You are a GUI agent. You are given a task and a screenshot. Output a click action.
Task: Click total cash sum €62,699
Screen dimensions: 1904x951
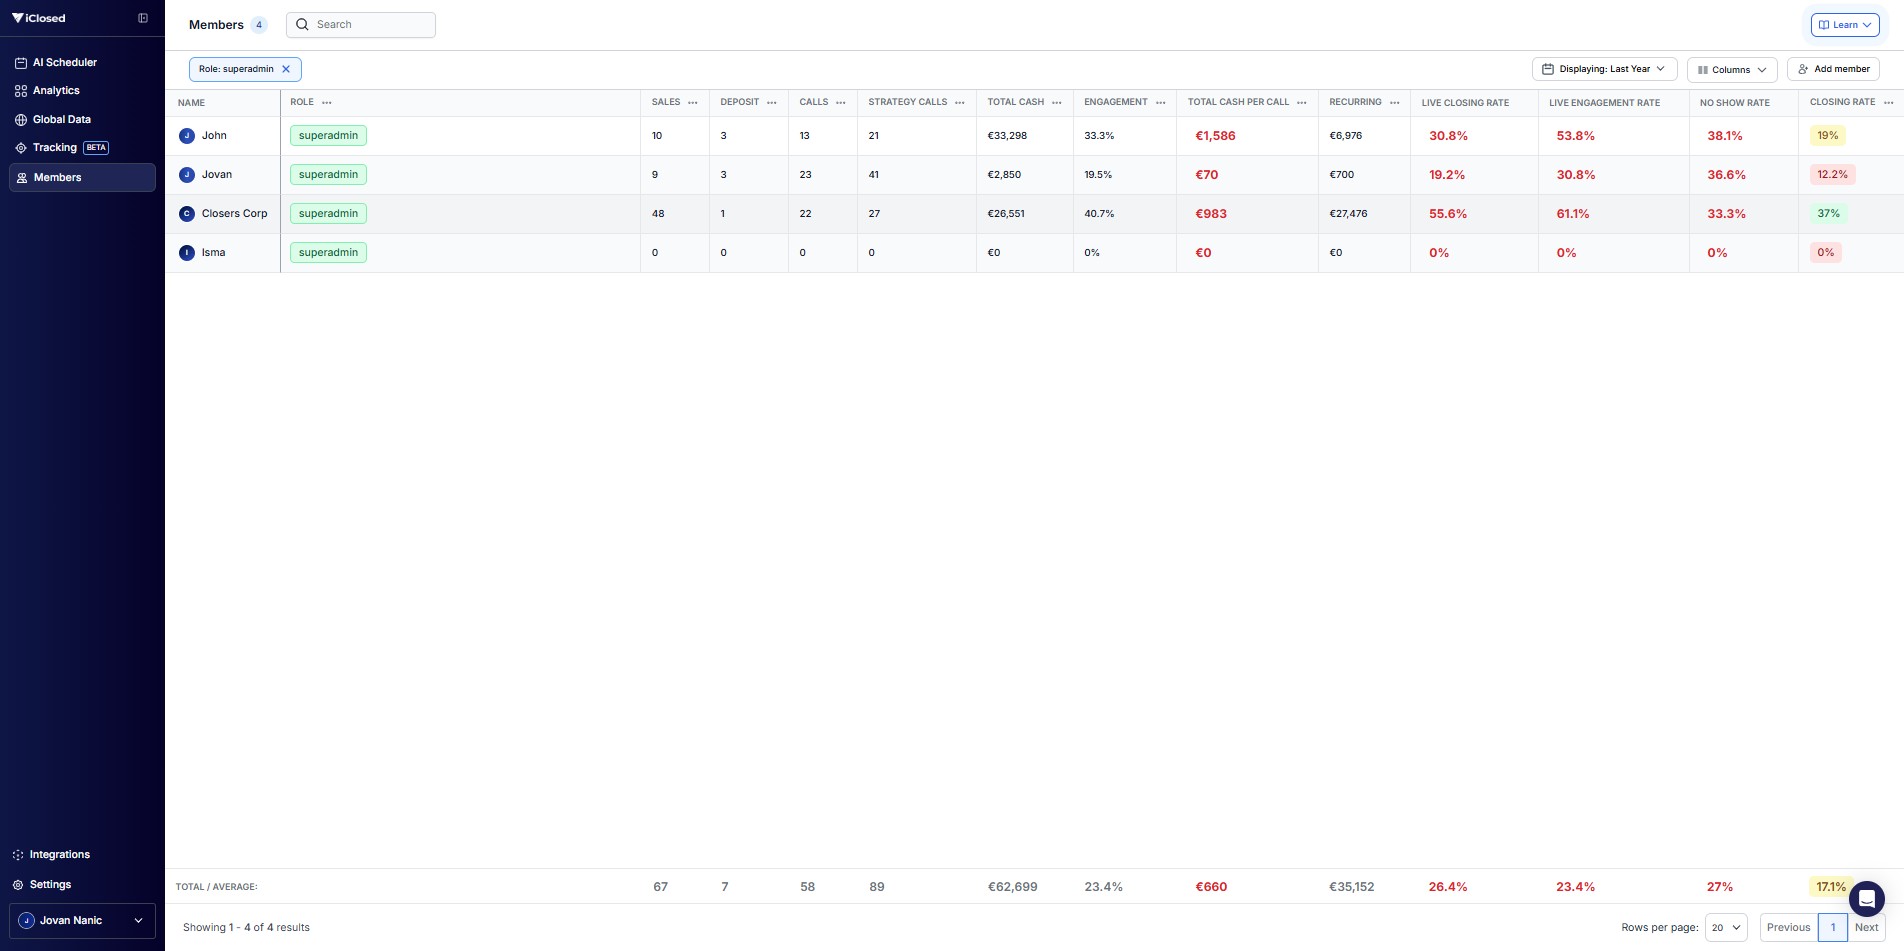[1012, 887]
